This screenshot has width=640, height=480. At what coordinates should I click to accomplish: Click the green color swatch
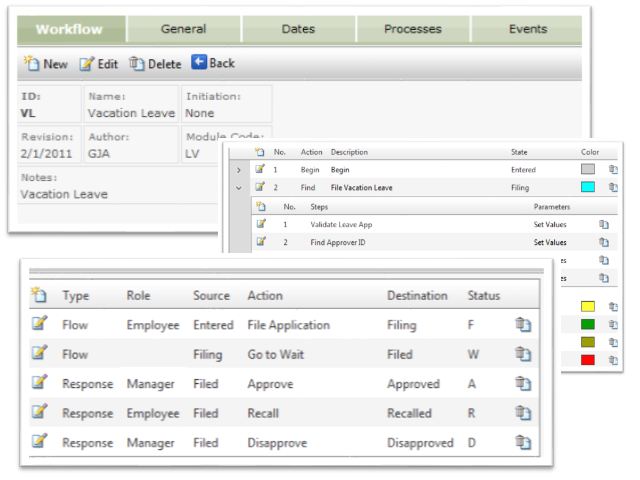click(588, 324)
